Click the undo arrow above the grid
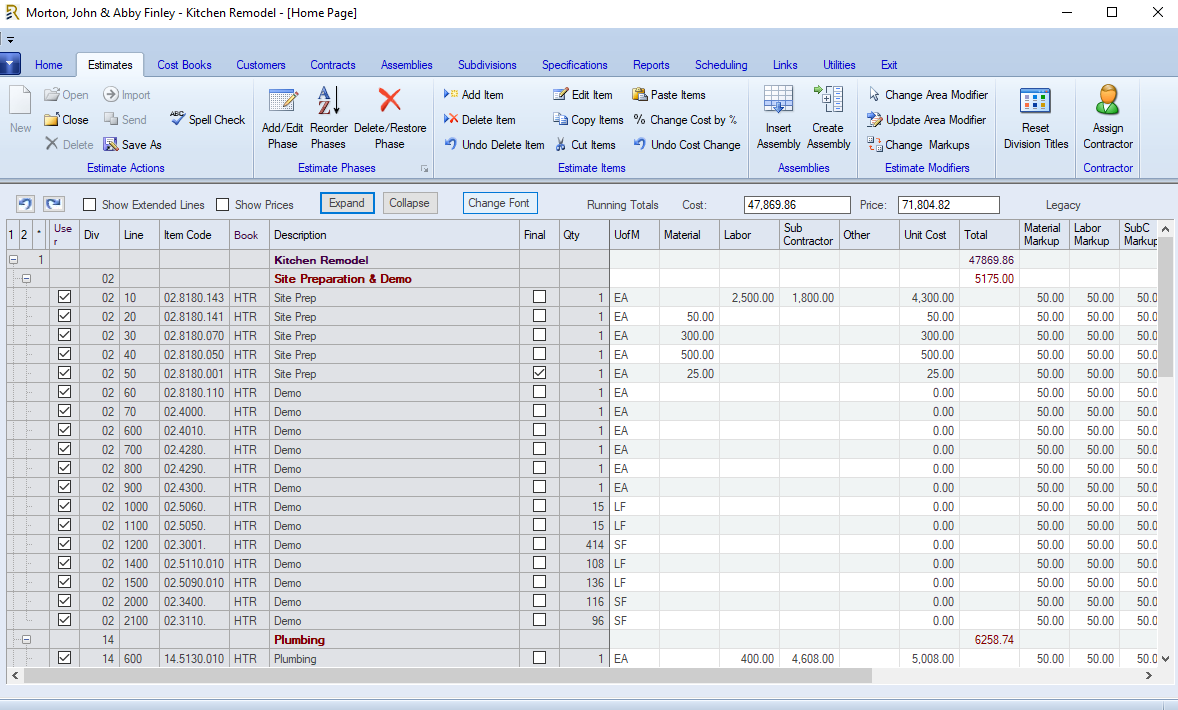Viewport: 1178px width, 710px height. tap(26, 204)
